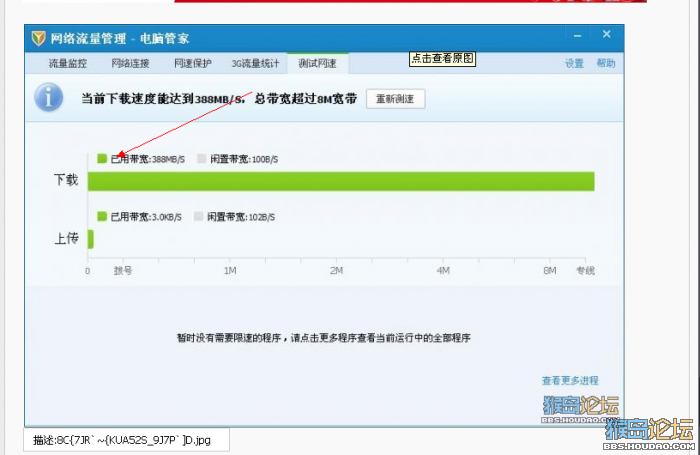Image resolution: width=700 pixels, height=455 pixels.
Task: Click the gray swatch beside 闲置带宽:102B/S
Action: [x=199, y=217]
